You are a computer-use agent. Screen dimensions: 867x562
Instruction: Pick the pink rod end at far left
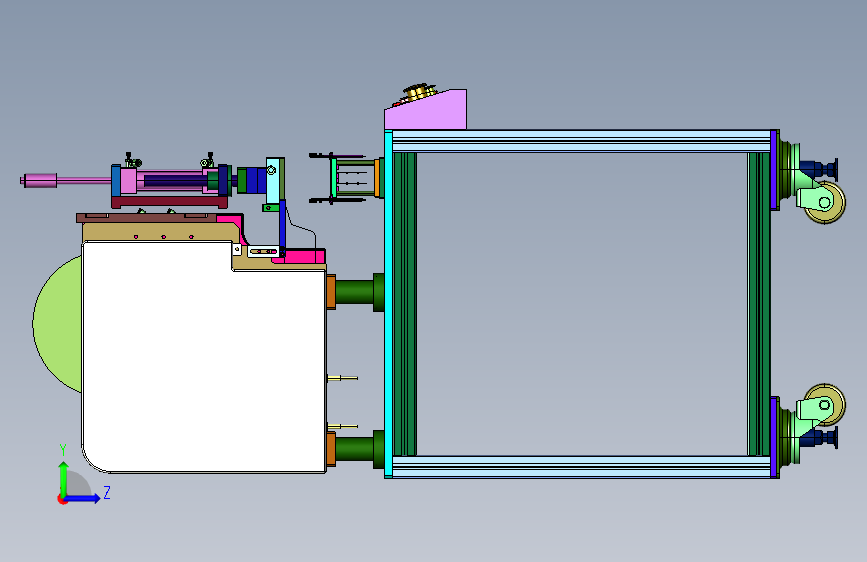(x=39, y=180)
